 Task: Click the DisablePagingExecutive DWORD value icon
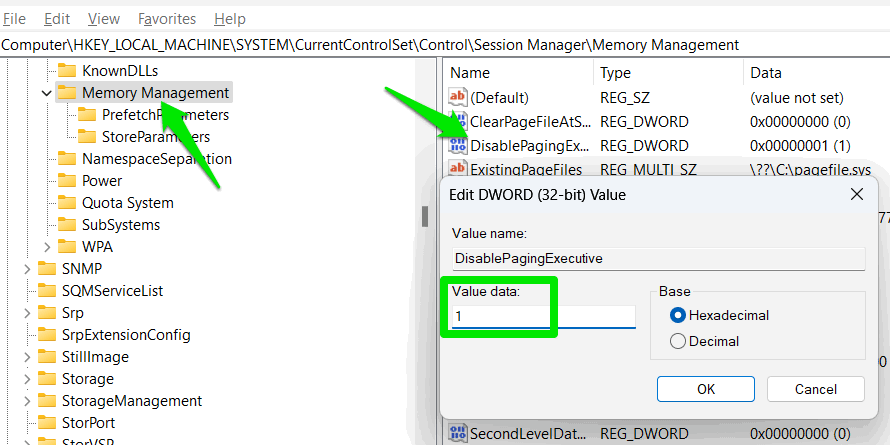tap(459, 146)
